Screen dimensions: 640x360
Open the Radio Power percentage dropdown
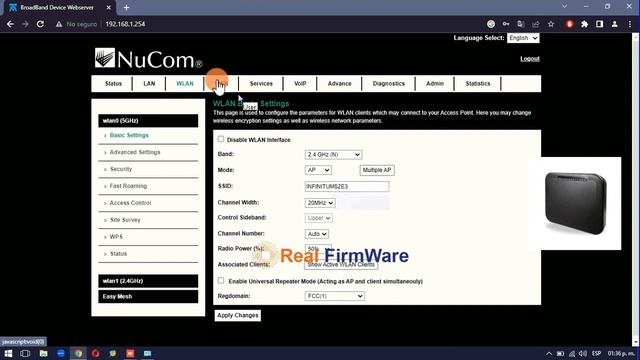318,249
